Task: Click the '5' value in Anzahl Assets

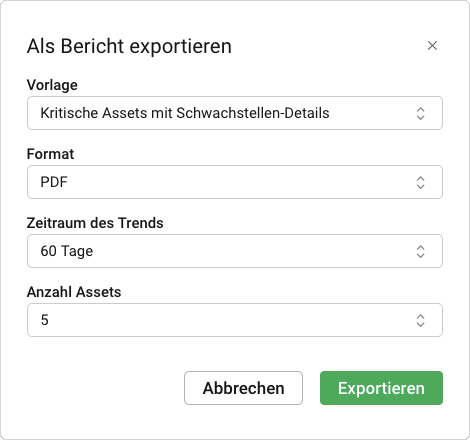Action: point(45,320)
